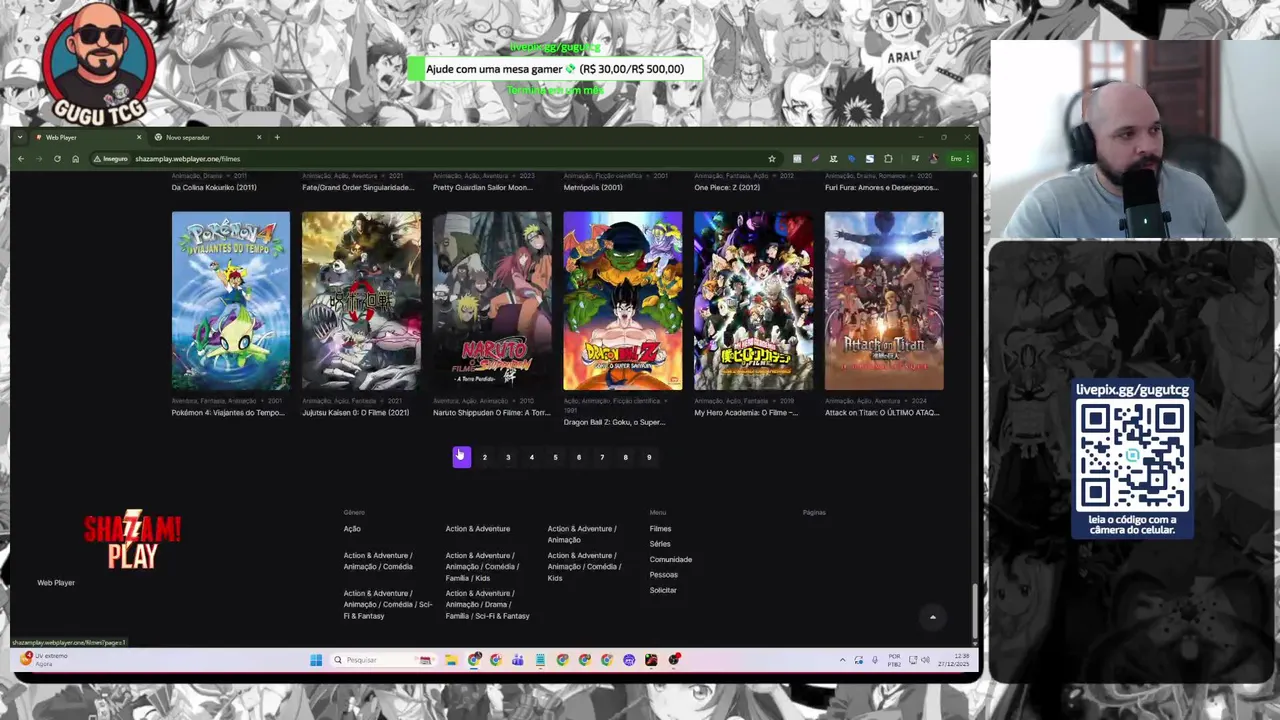Show hidden system tray icons chevron
Screen dimensions: 1280x720
pos(843,660)
